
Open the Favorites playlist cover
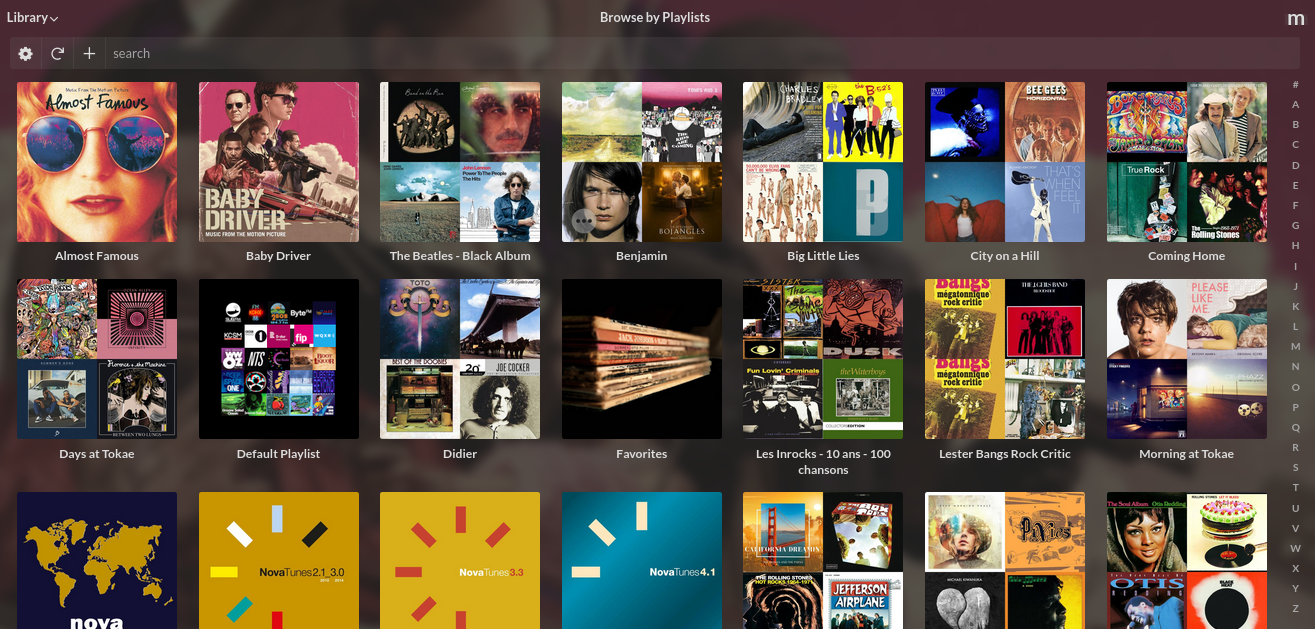(642, 359)
